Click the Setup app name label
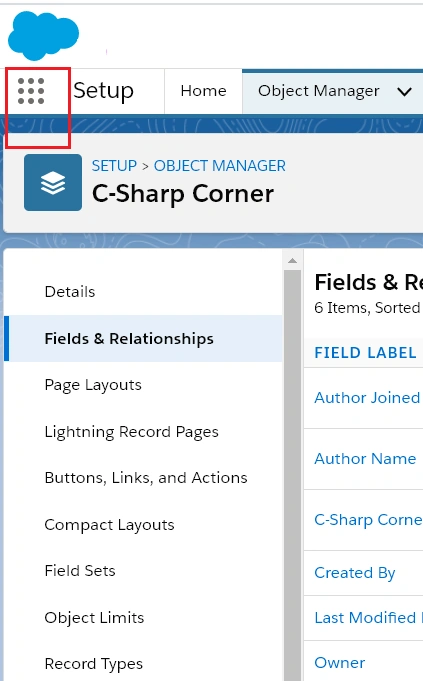 click(x=103, y=91)
